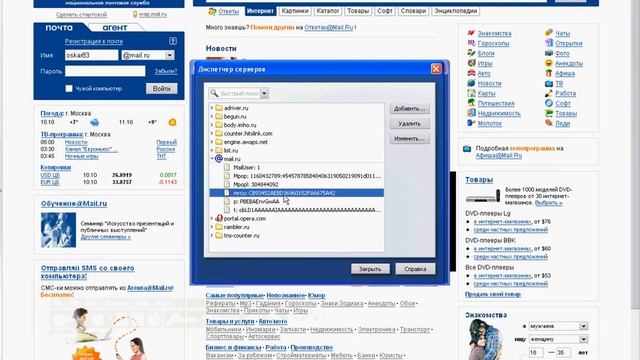The image size is (640, 360).
Task: Expand the rambler.ru tree node
Action: (212, 227)
